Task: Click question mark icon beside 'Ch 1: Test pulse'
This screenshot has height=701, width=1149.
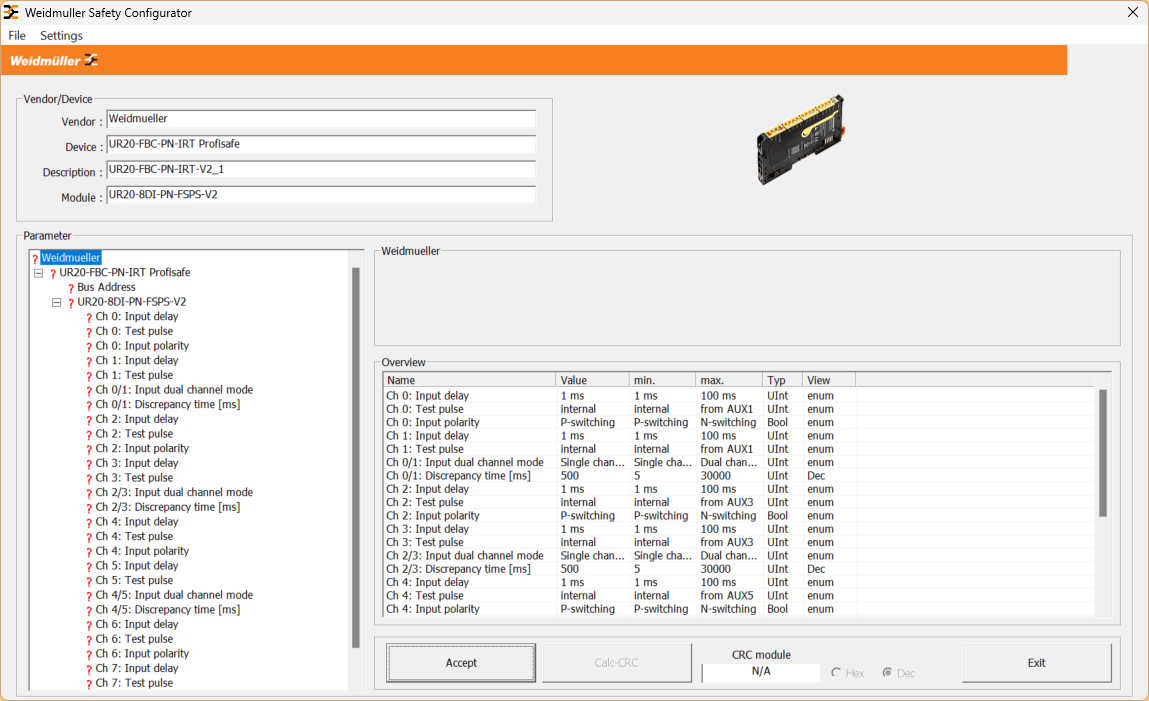Action: tap(89, 377)
